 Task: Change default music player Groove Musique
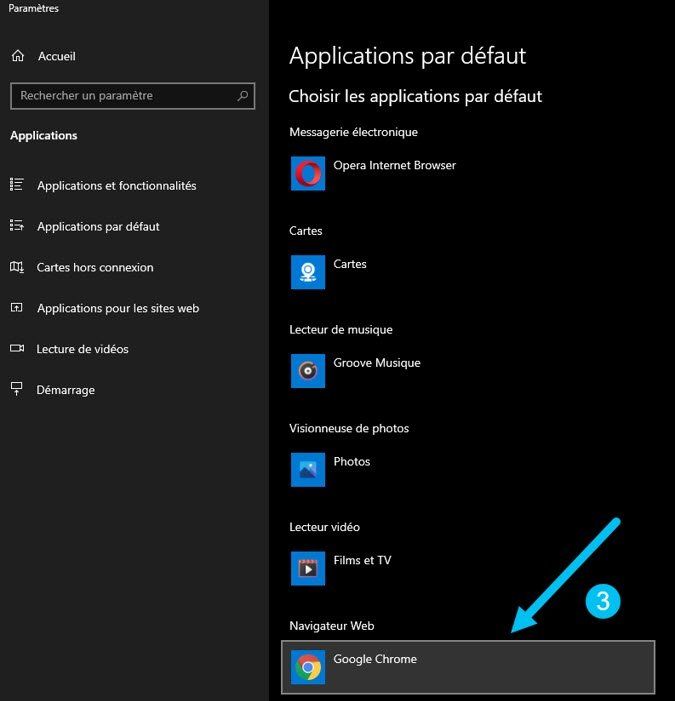click(377, 363)
